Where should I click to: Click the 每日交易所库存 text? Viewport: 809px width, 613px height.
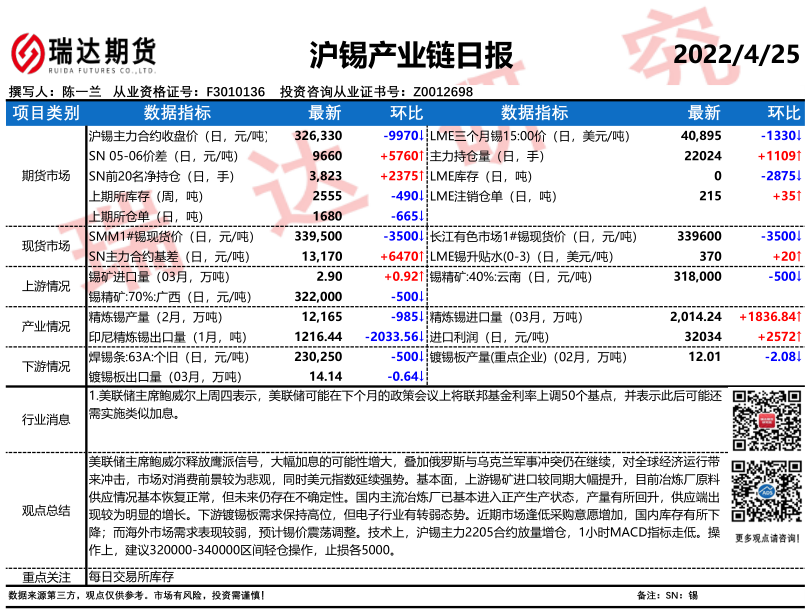(131, 576)
